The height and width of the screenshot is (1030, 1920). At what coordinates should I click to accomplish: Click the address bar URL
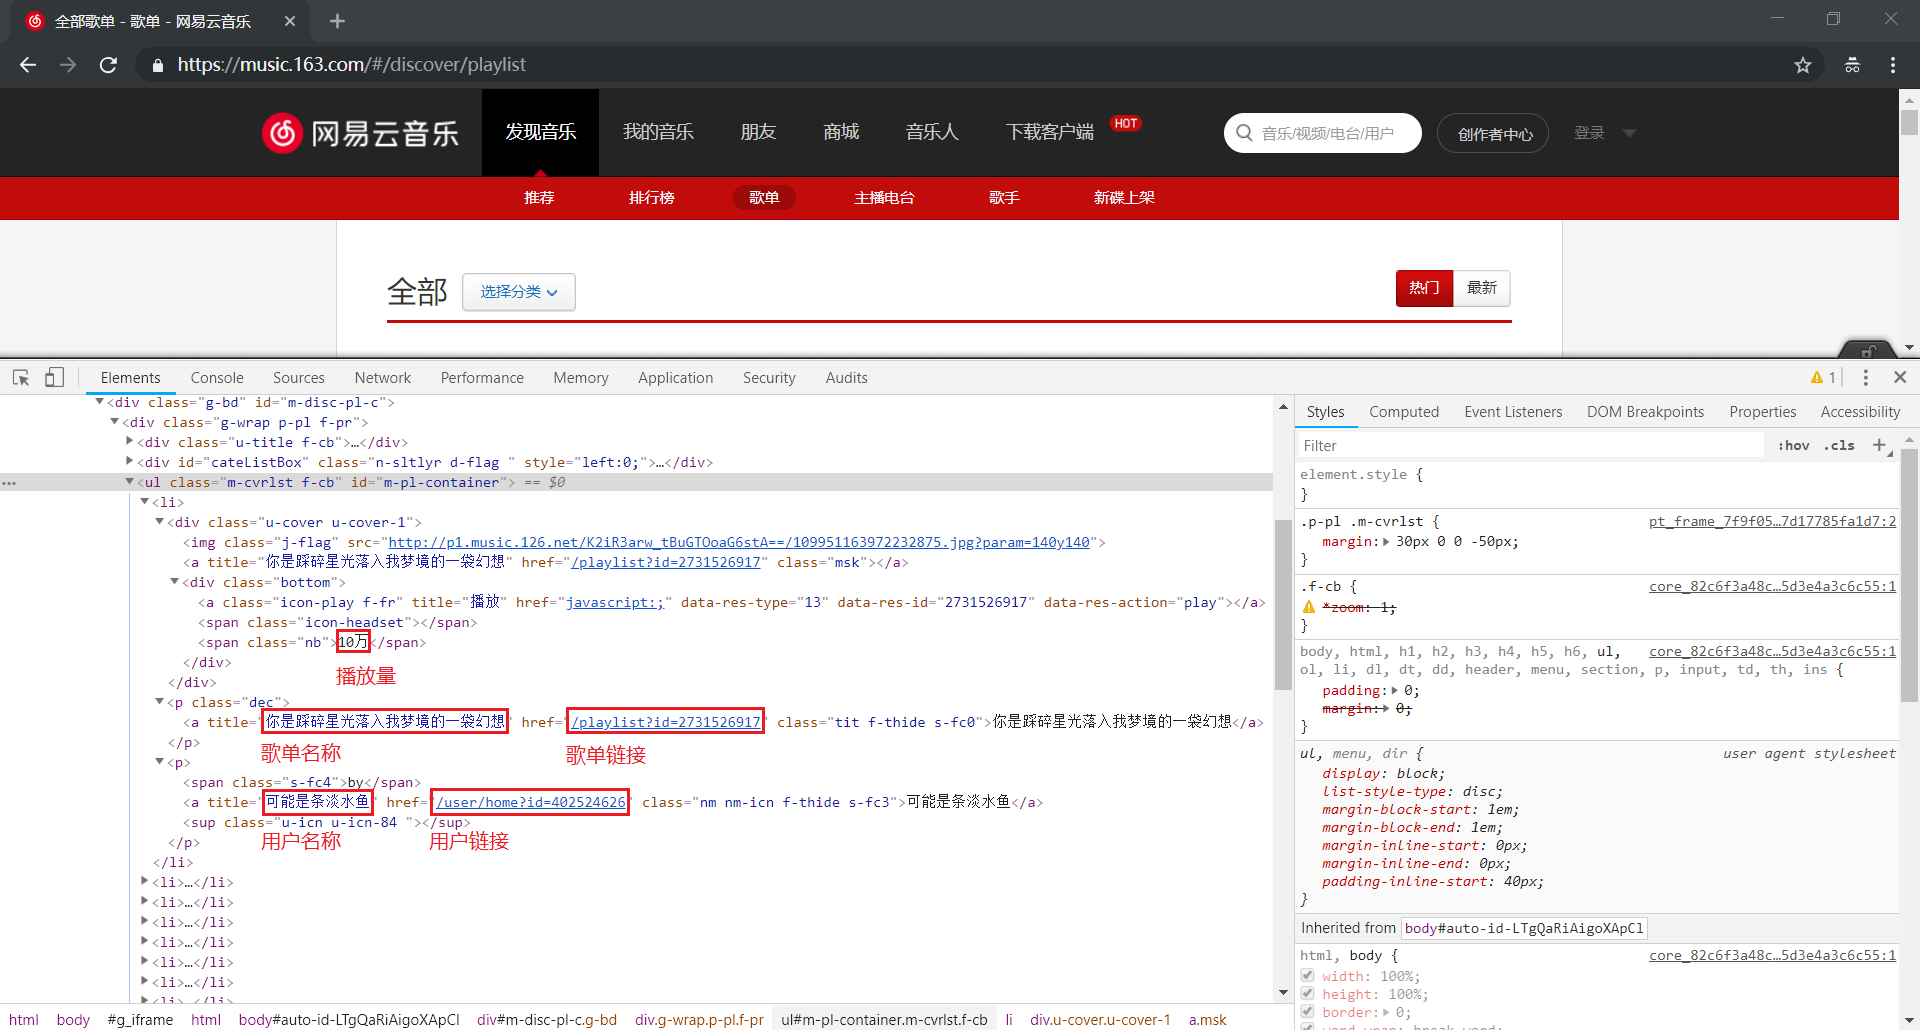point(352,65)
